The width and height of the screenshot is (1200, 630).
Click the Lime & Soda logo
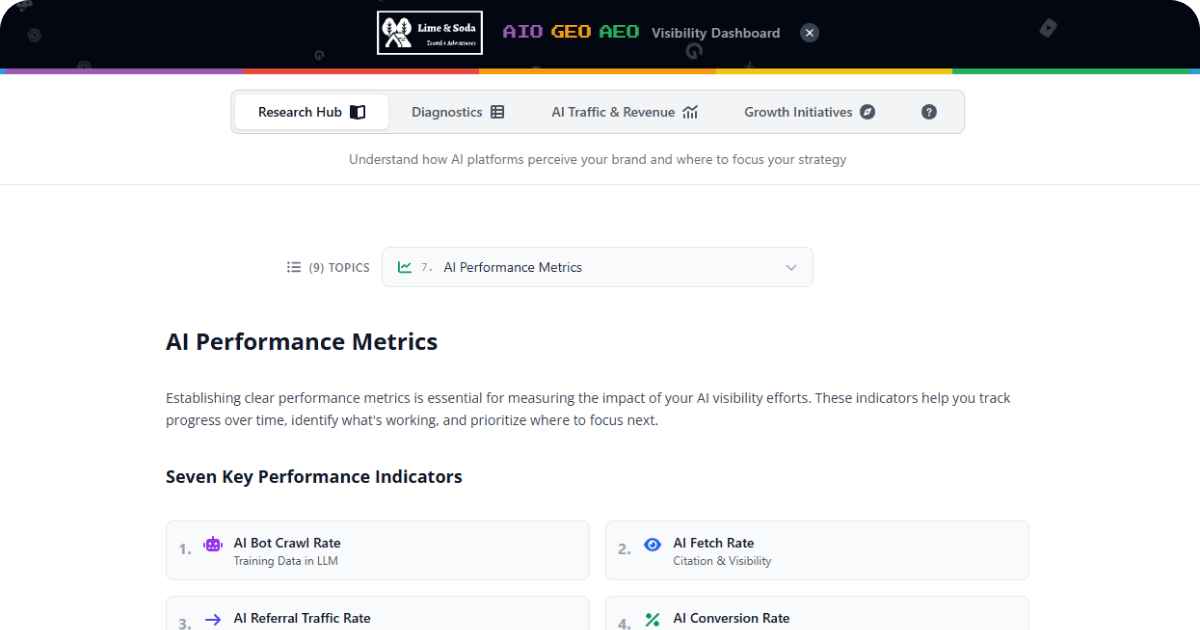[x=429, y=32]
